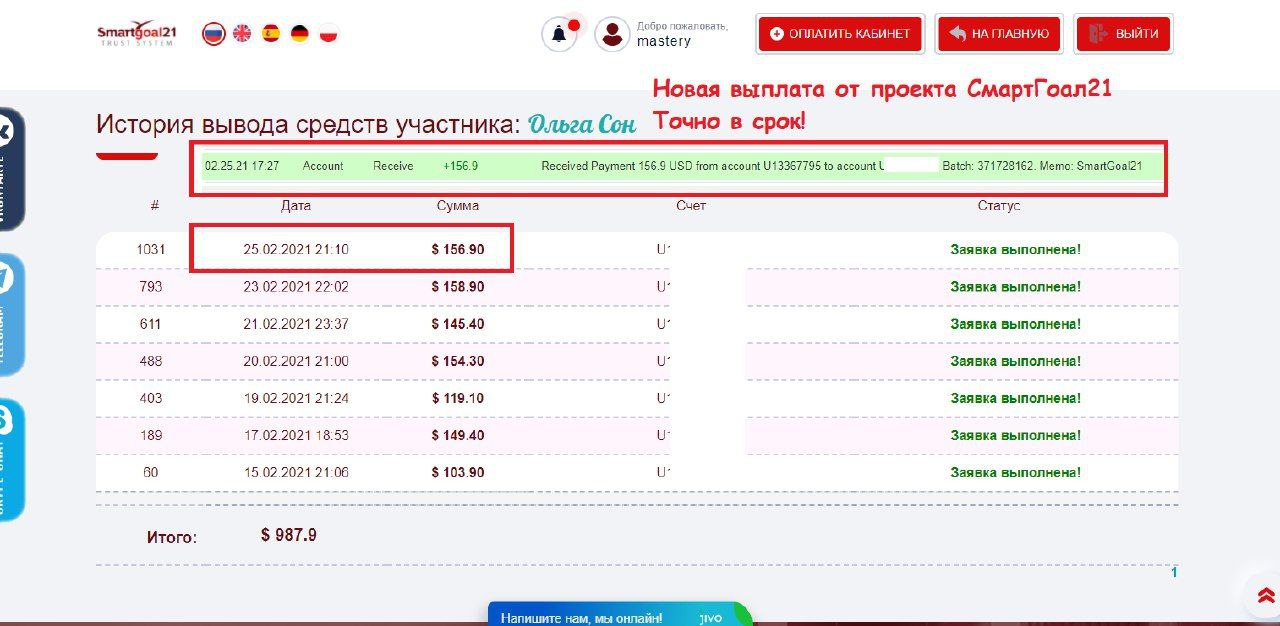Select the amount $ 149.40

point(458,435)
